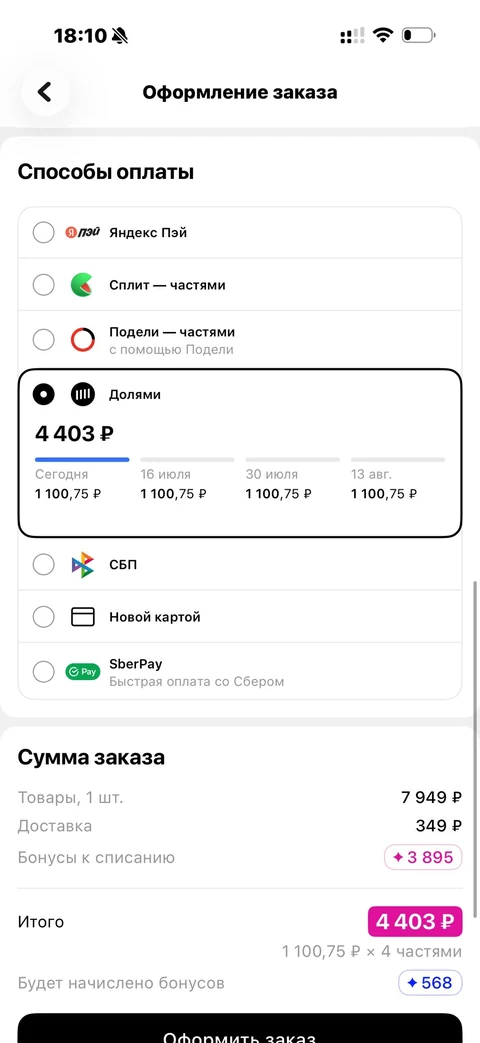Tap the 3 895 bonus write-off badge
480x1043 pixels.
click(423, 857)
